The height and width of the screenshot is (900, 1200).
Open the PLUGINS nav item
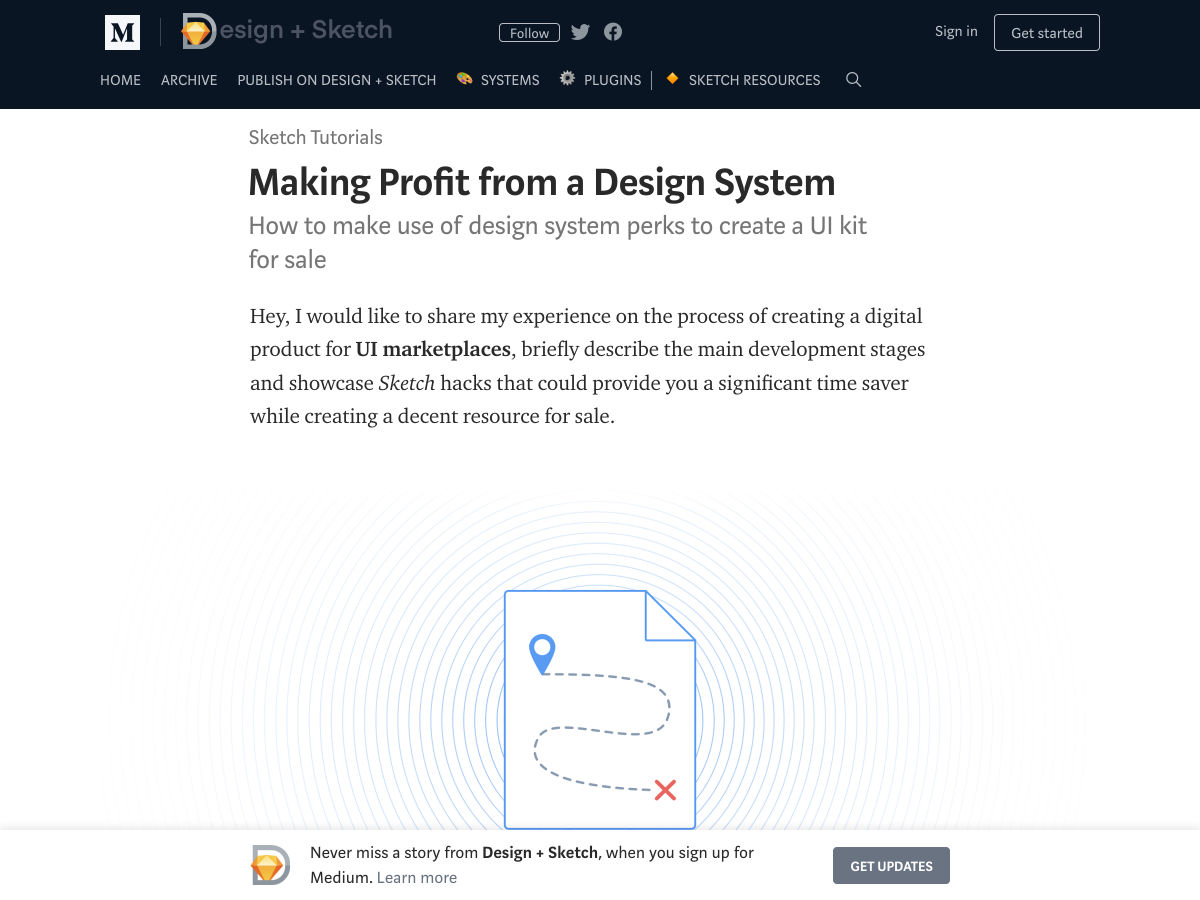coord(612,80)
